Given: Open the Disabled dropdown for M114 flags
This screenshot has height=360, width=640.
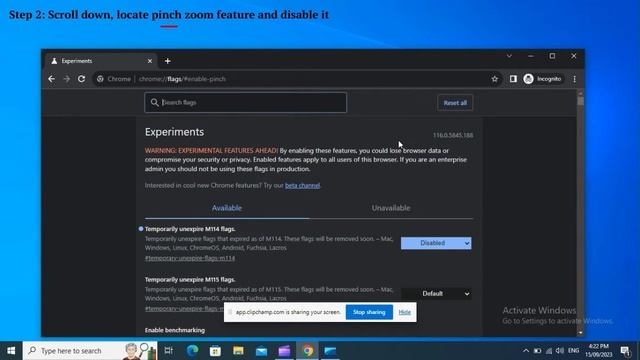Looking at the screenshot, I should tap(436, 243).
